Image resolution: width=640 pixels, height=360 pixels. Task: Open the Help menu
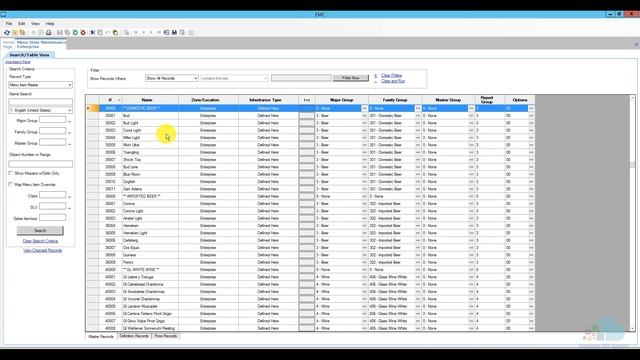point(50,24)
